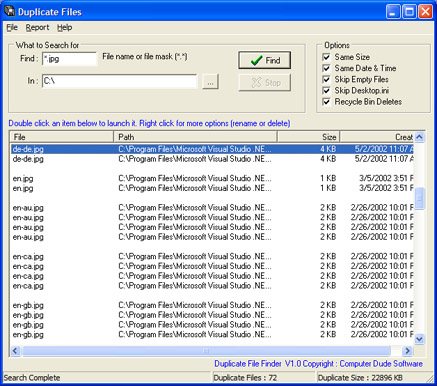Image resolution: width=437 pixels, height=386 pixels.
Task: Click the Duplicate File Finder copyright text
Action: coord(318,364)
